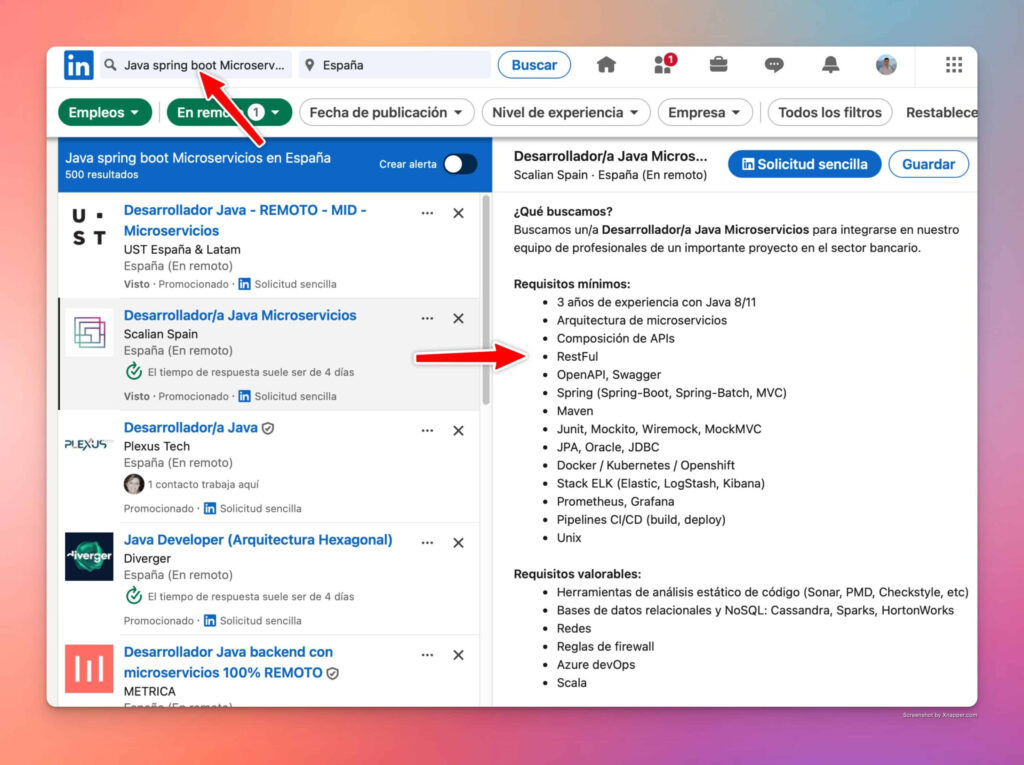Click the Requisitos valorables heading
The width and height of the screenshot is (1024, 765).
[x=577, y=574]
